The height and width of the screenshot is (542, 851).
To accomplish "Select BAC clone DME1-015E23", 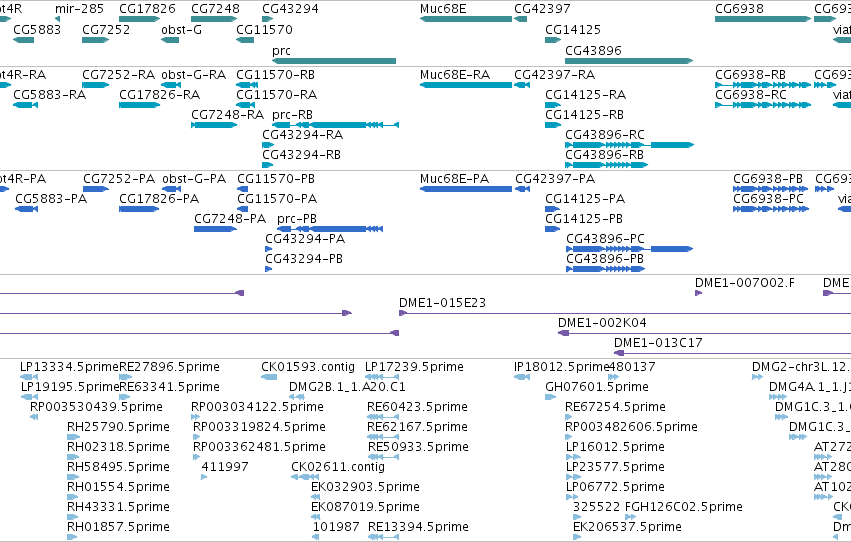I will click(x=625, y=313).
